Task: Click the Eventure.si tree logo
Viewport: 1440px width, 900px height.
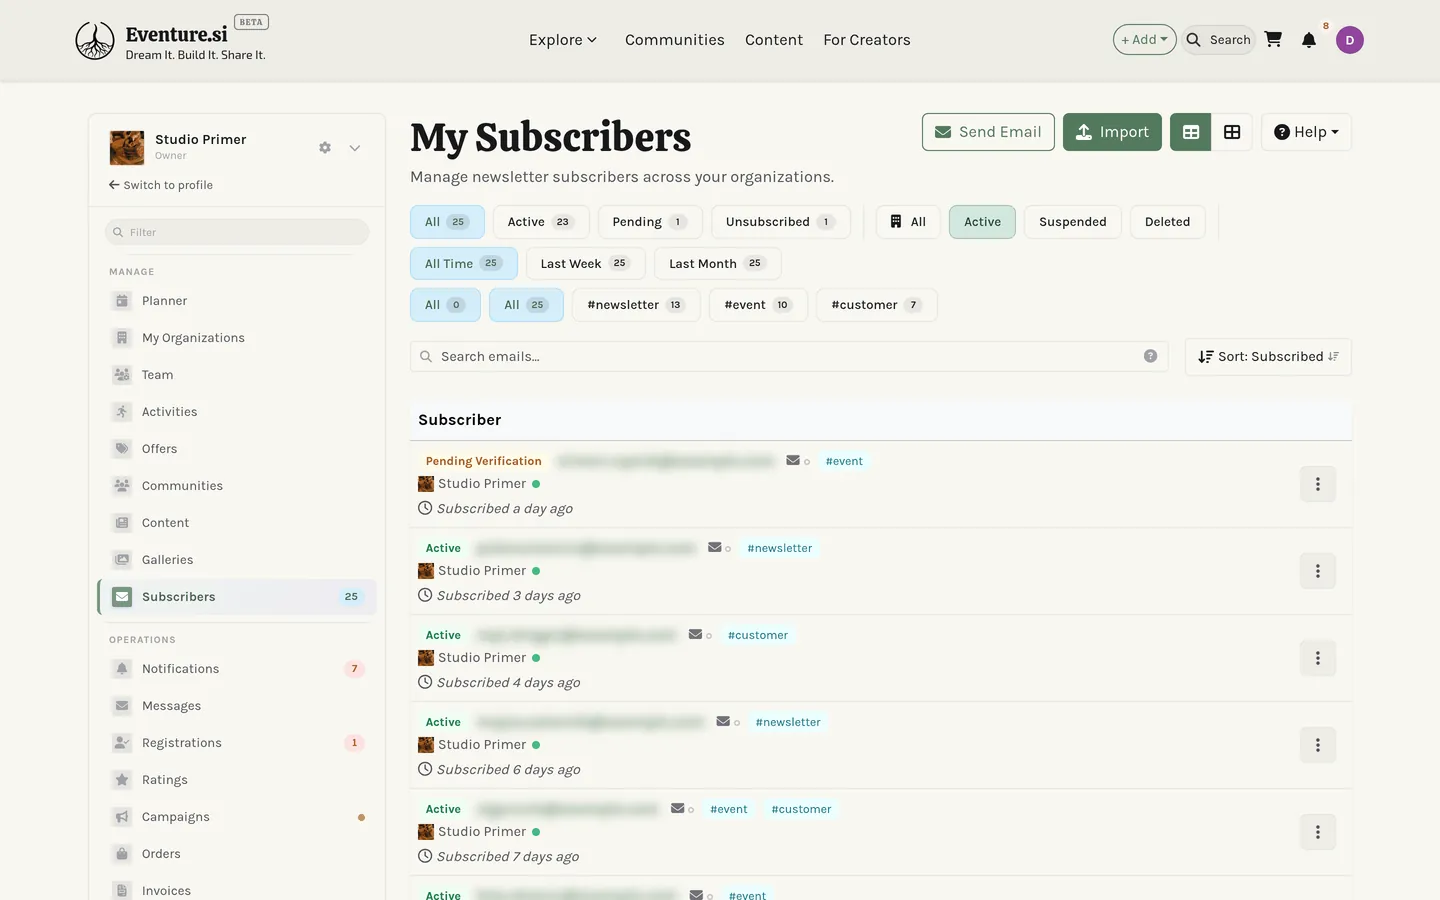Action: pos(95,41)
